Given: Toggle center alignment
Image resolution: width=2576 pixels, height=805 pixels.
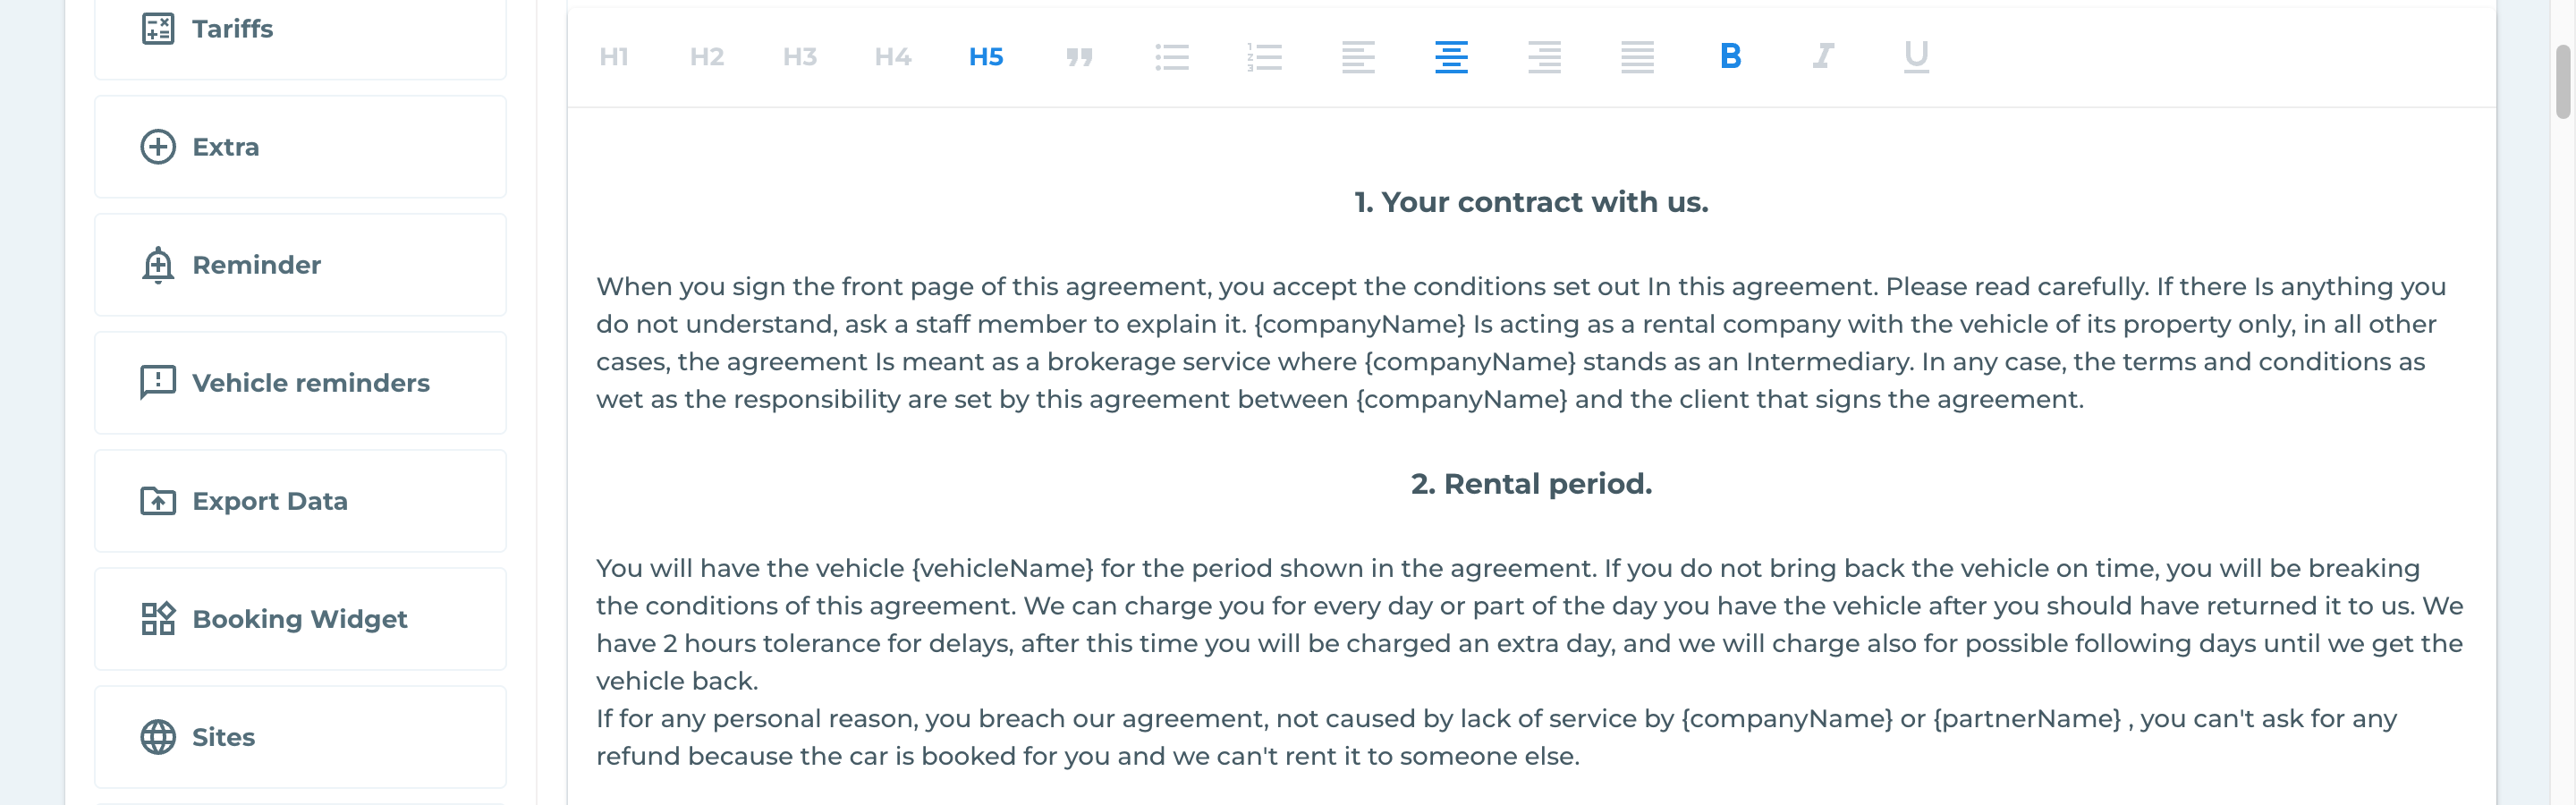Looking at the screenshot, I should click(x=1451, y=57).
